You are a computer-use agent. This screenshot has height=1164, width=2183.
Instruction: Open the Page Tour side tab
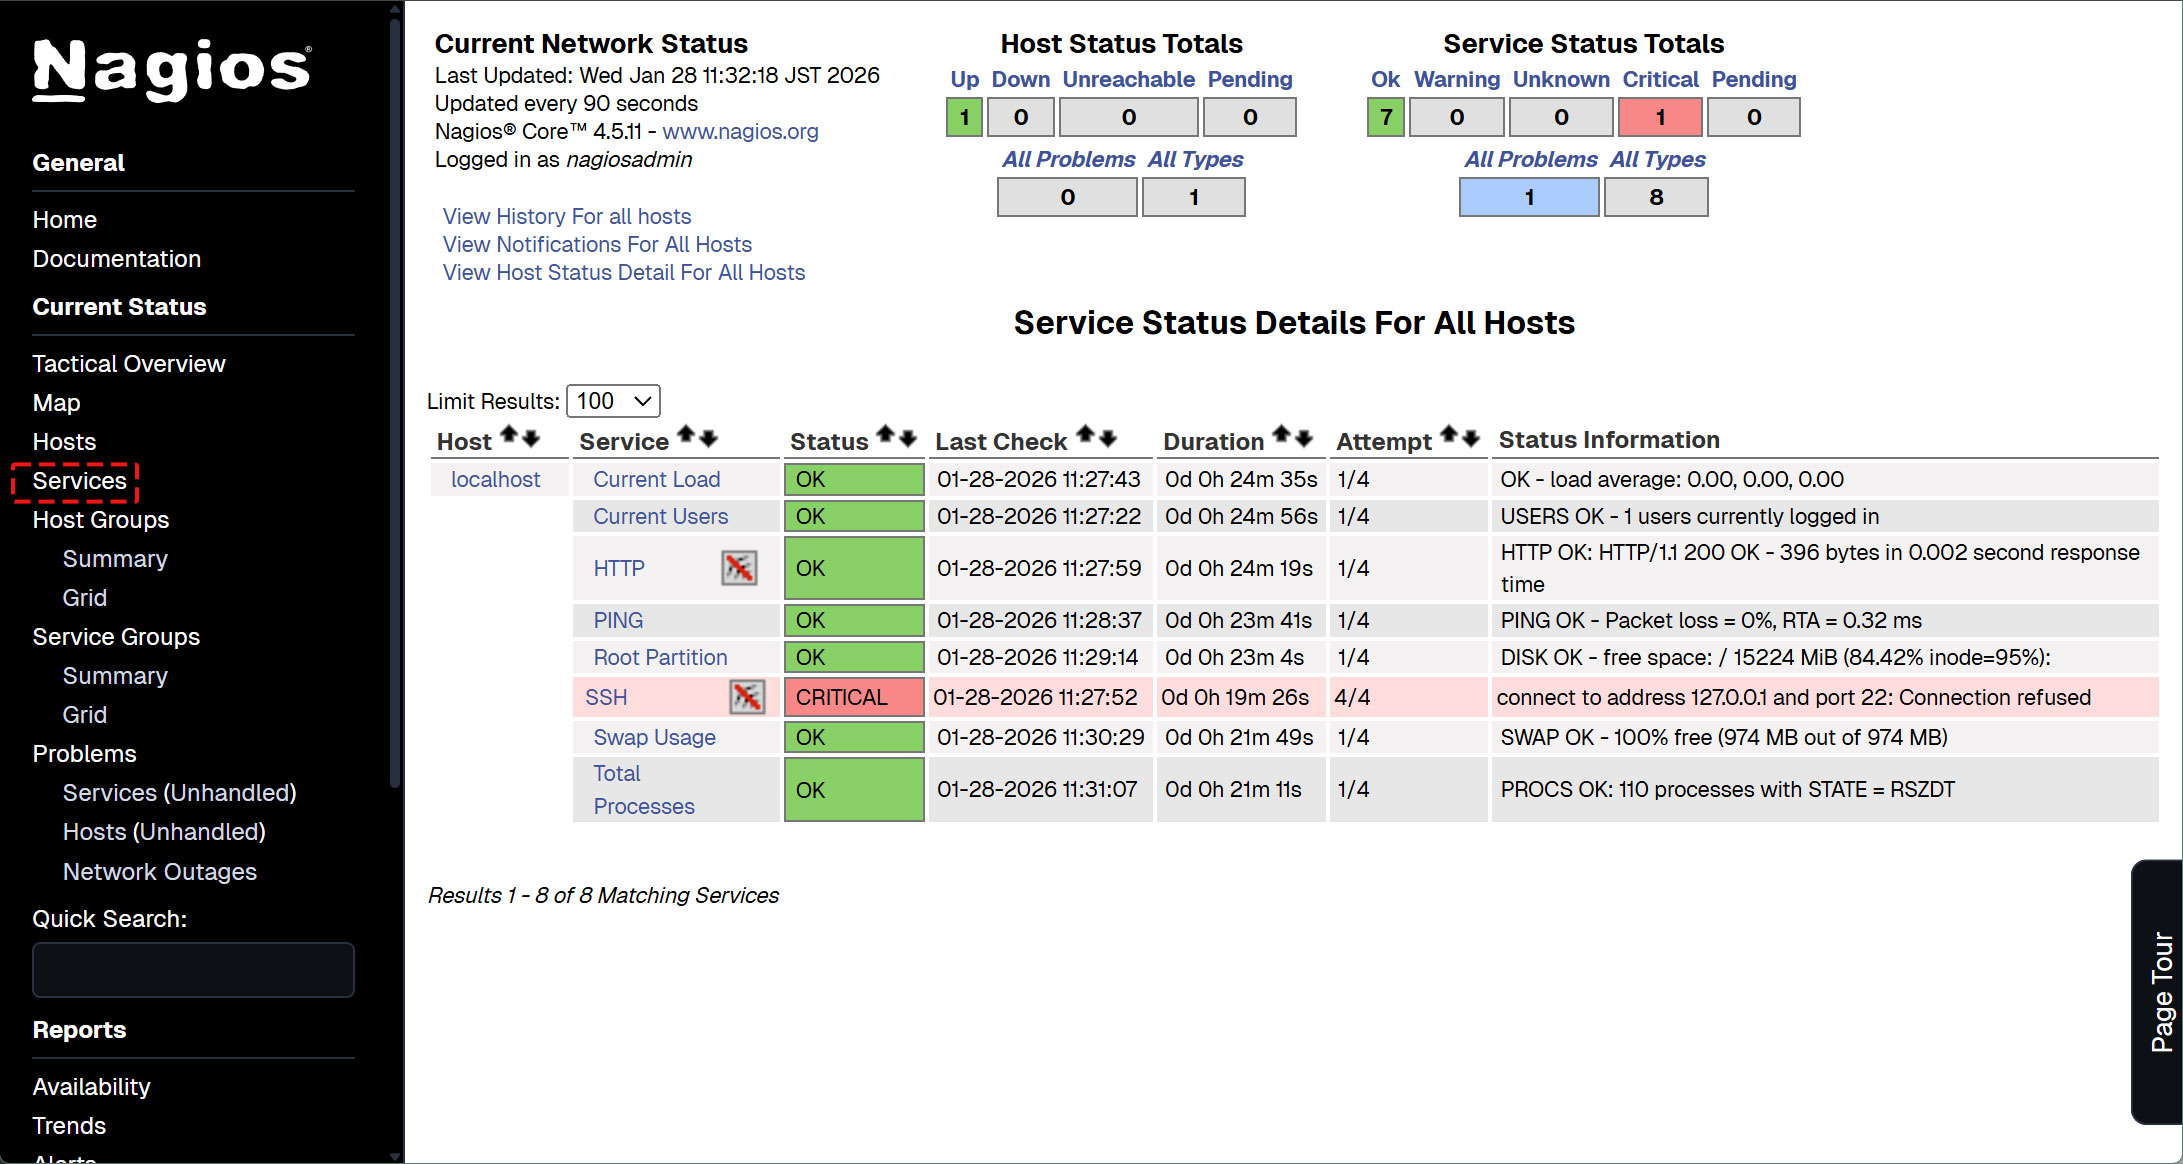pos(2160,991)
